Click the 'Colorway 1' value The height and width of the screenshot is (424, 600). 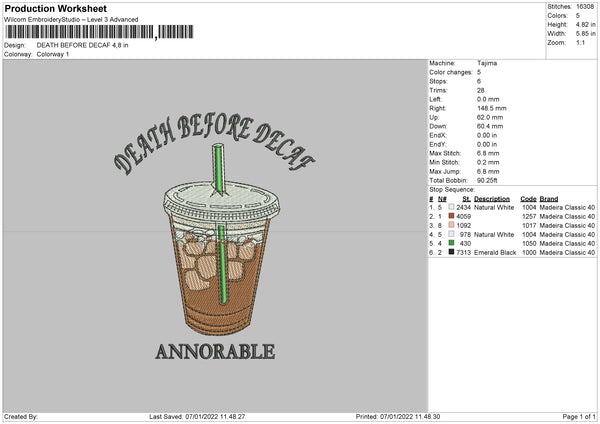(53, 54)
